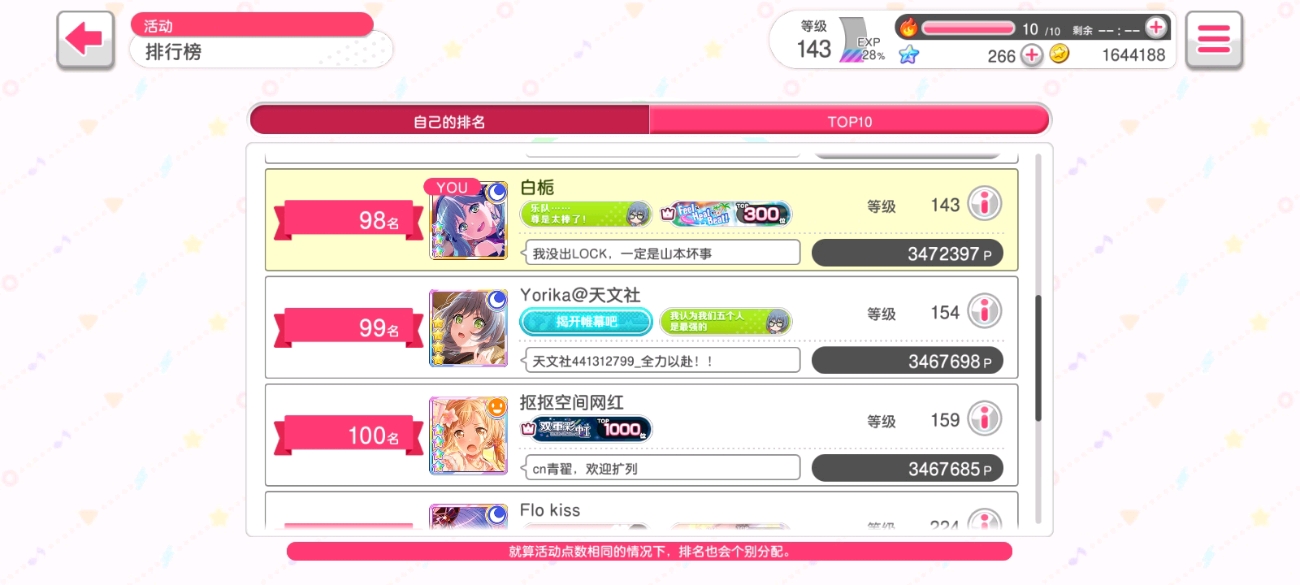
Task: Tap Yorika@天文社's character avatar
Action: point(469,328)
